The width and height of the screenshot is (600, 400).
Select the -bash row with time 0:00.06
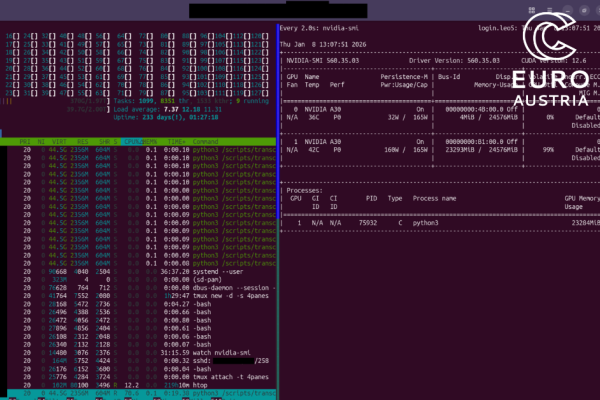142,337
